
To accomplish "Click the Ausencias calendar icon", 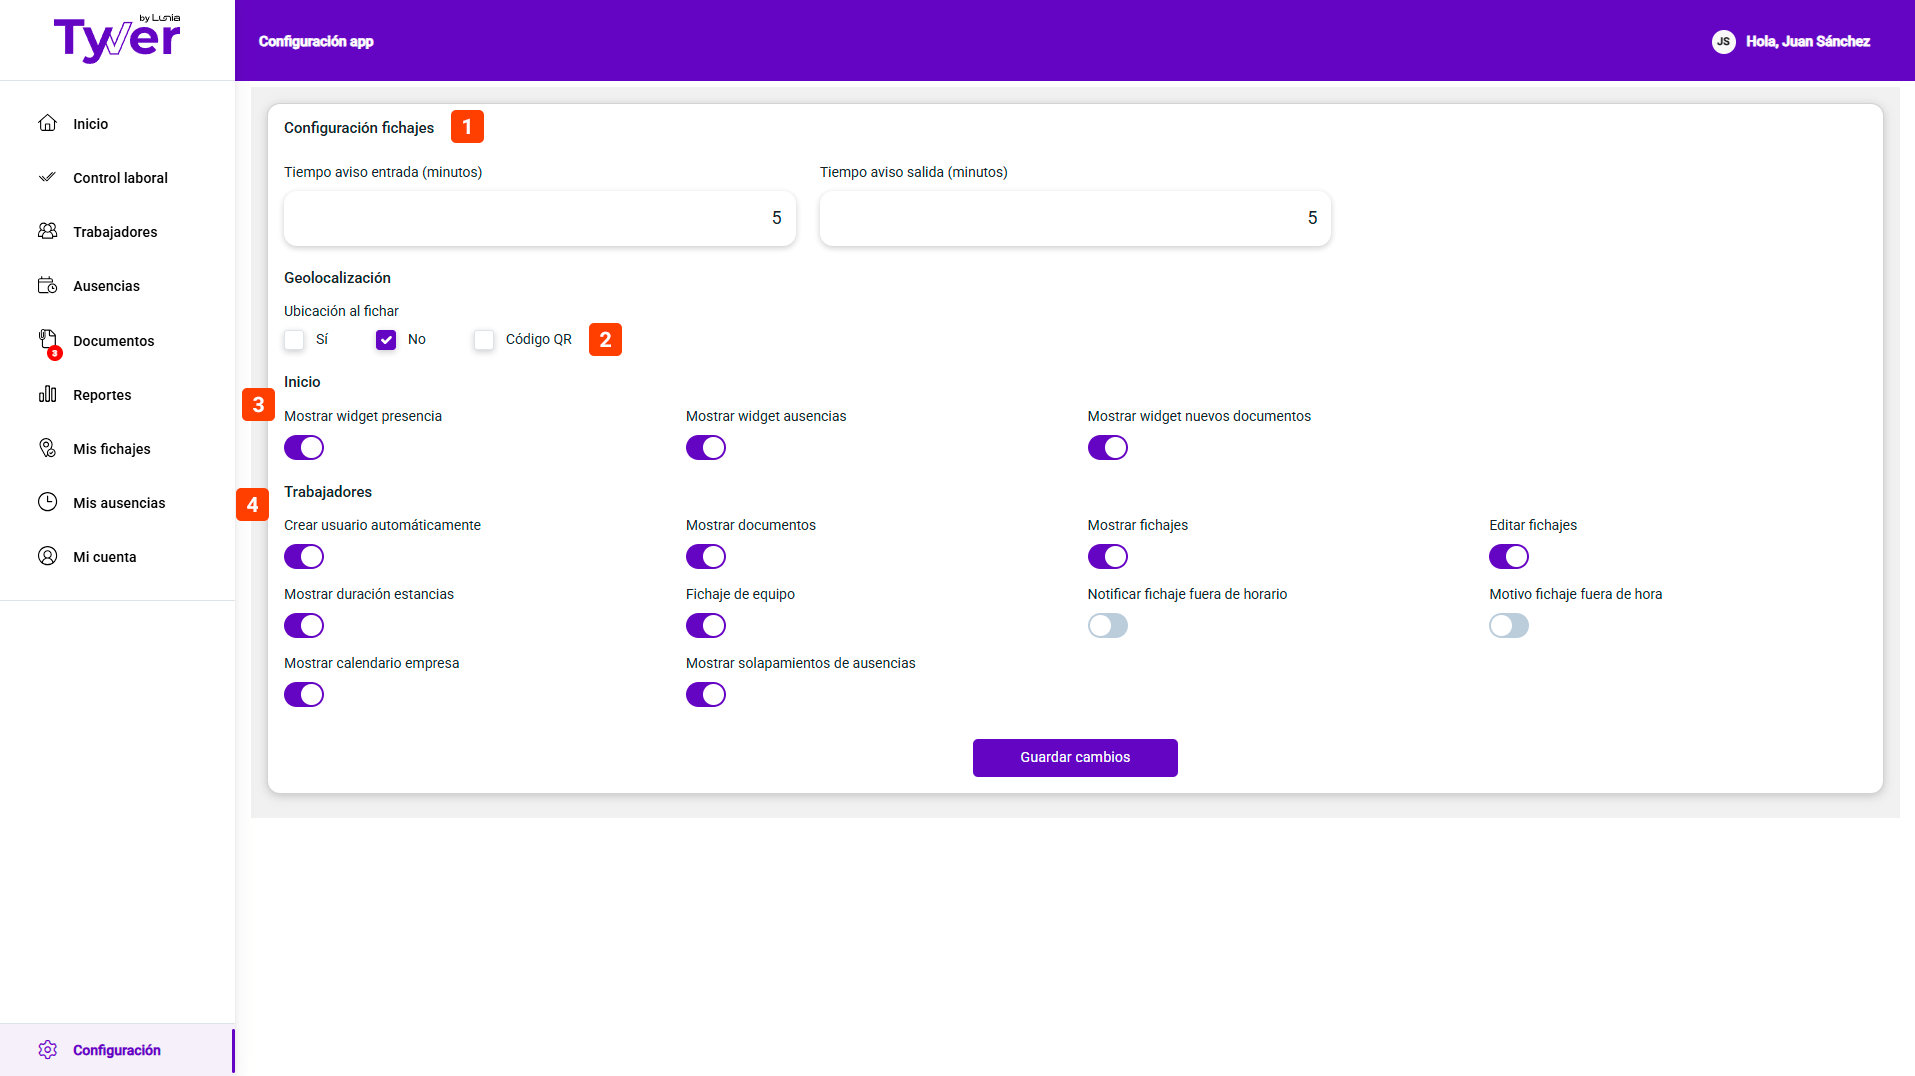I will (47, 285).
